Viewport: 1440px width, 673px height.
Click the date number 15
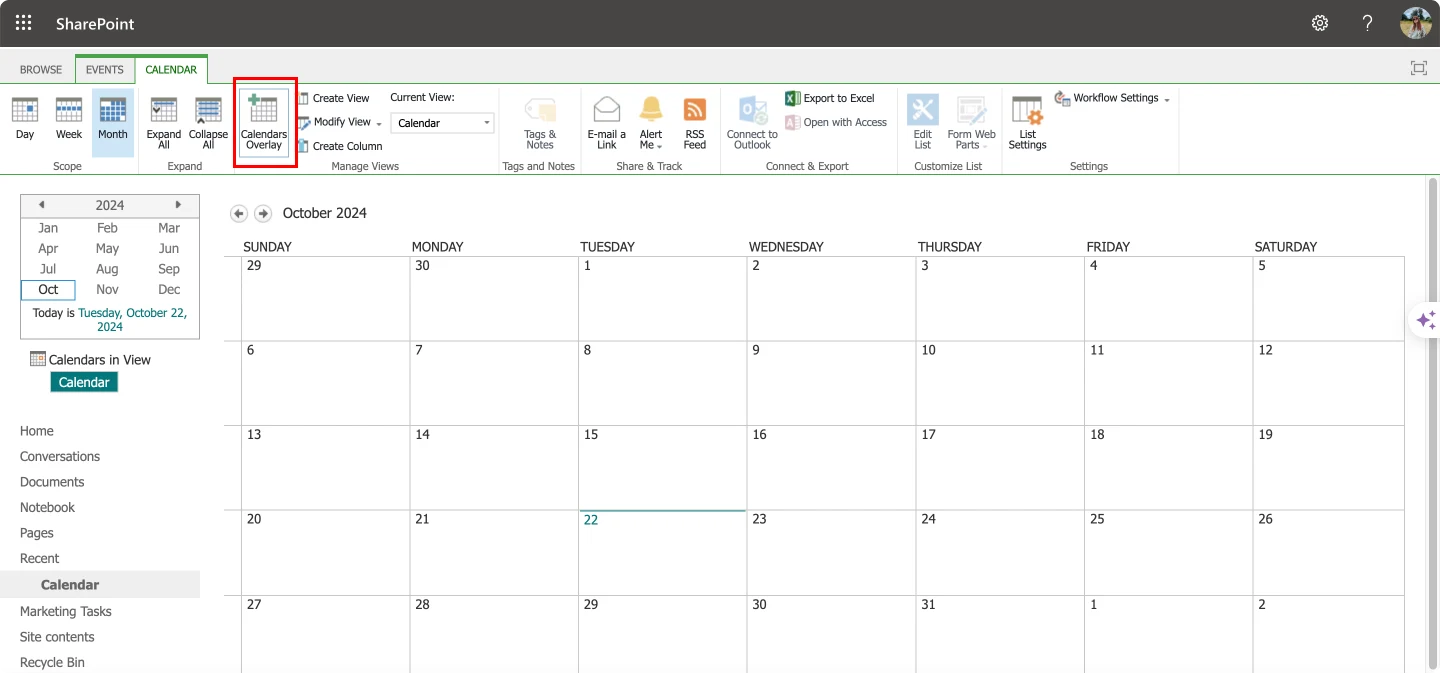(591, 435)
